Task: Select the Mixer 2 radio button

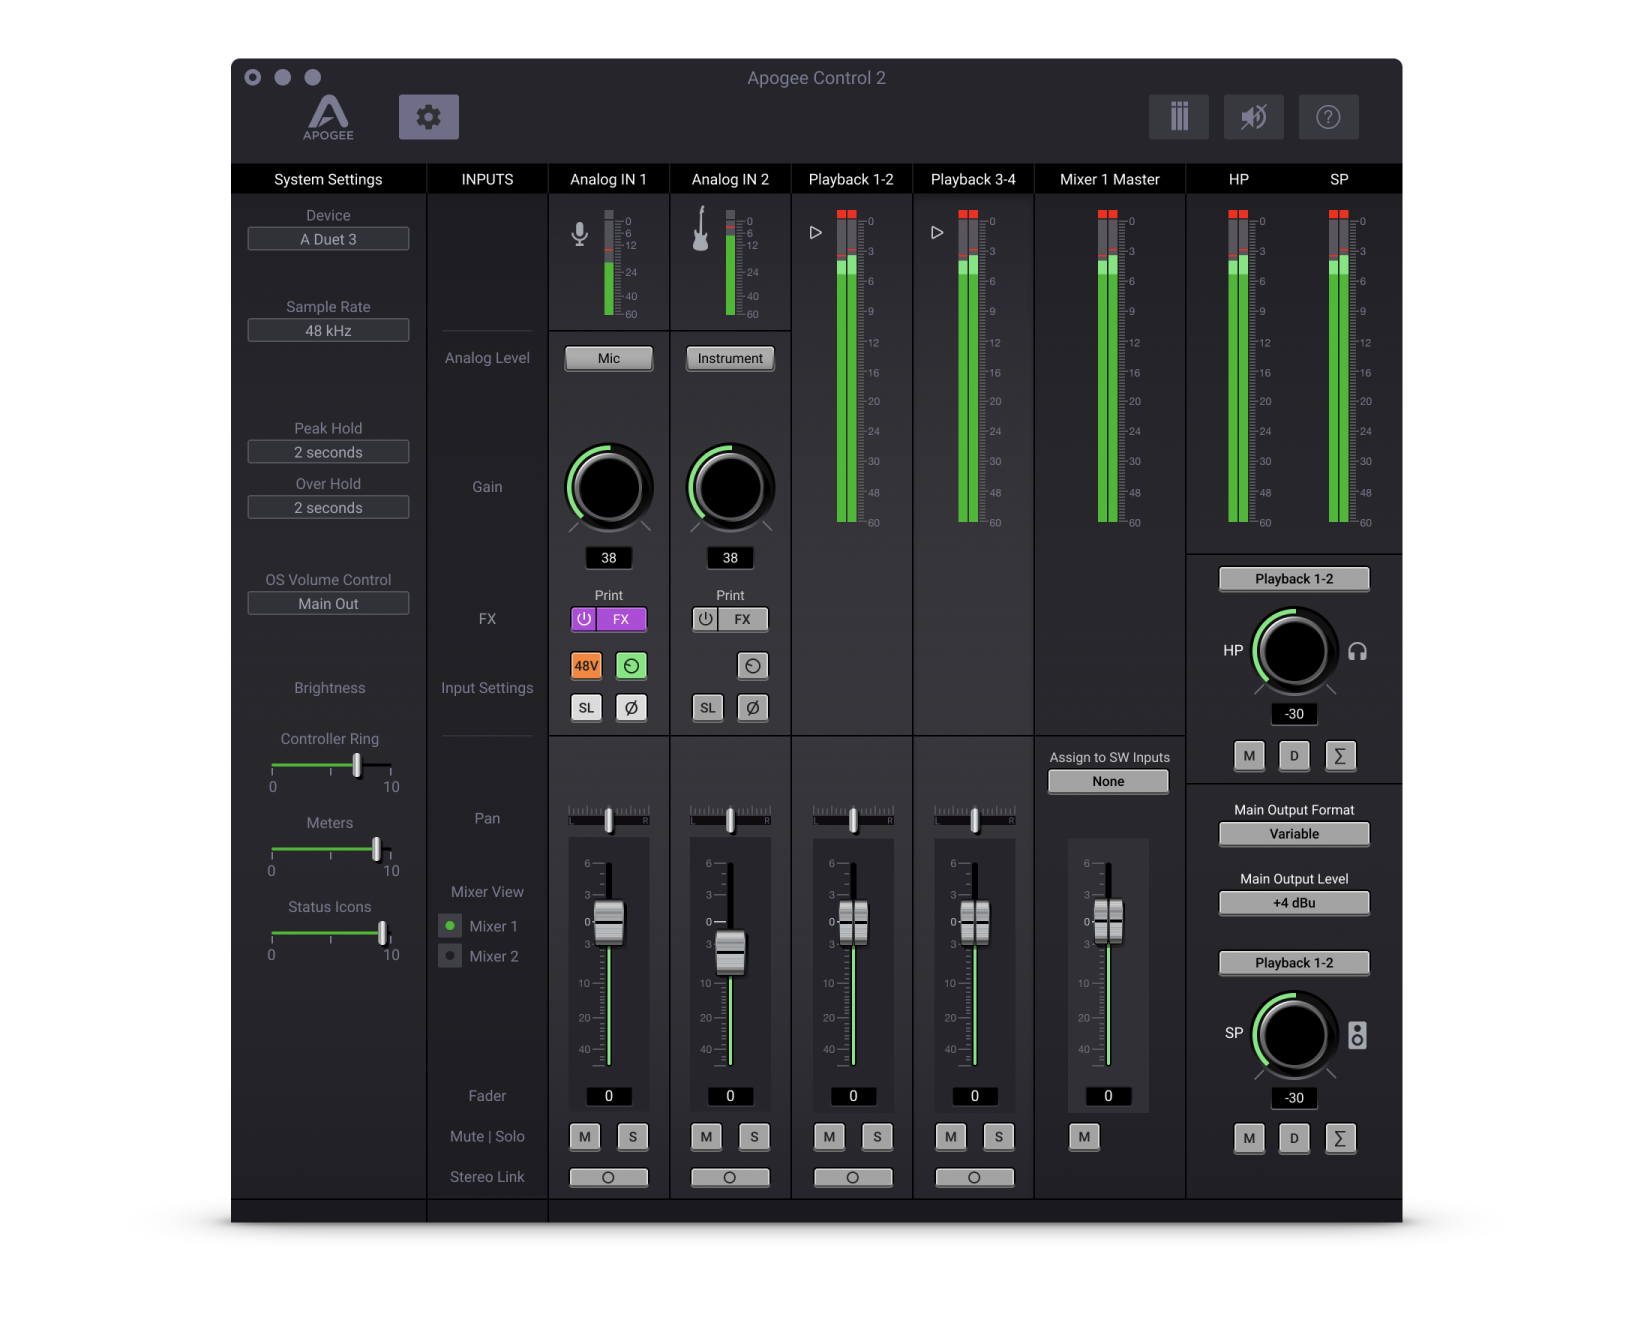Action: coord(450,956)
